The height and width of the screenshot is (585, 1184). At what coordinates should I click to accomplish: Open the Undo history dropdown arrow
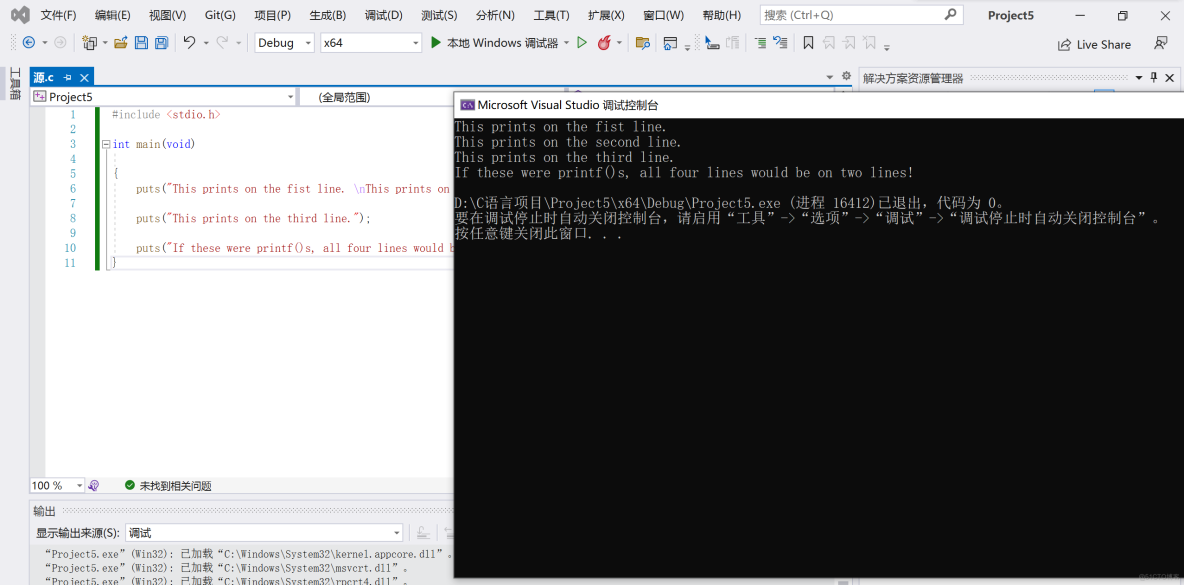[205, 43]
